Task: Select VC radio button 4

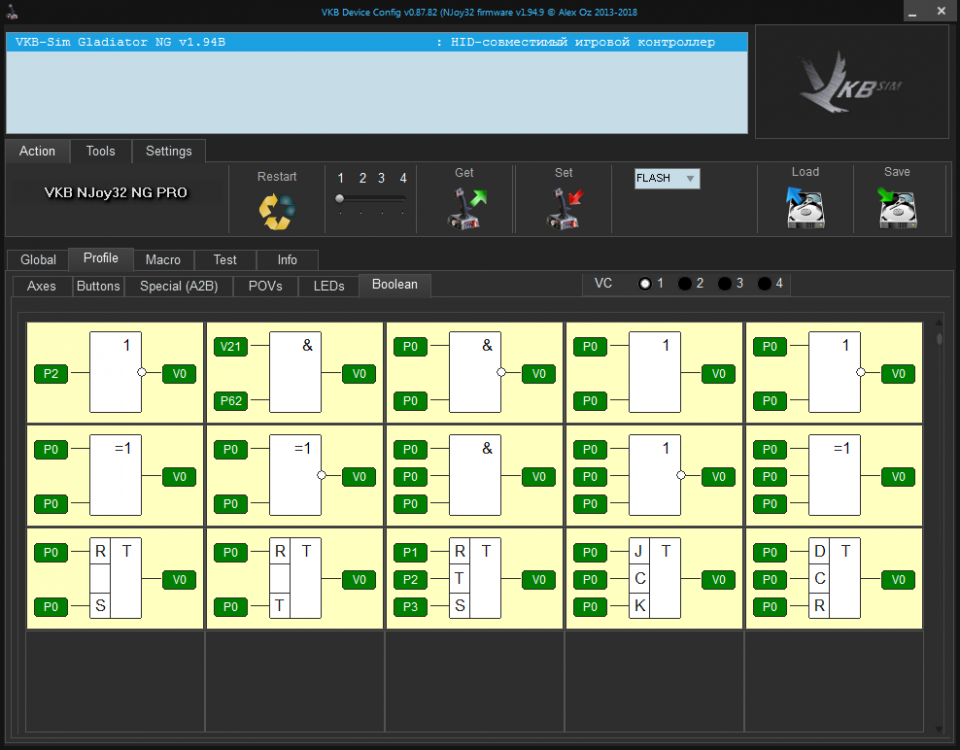Action: pos(765,284)
